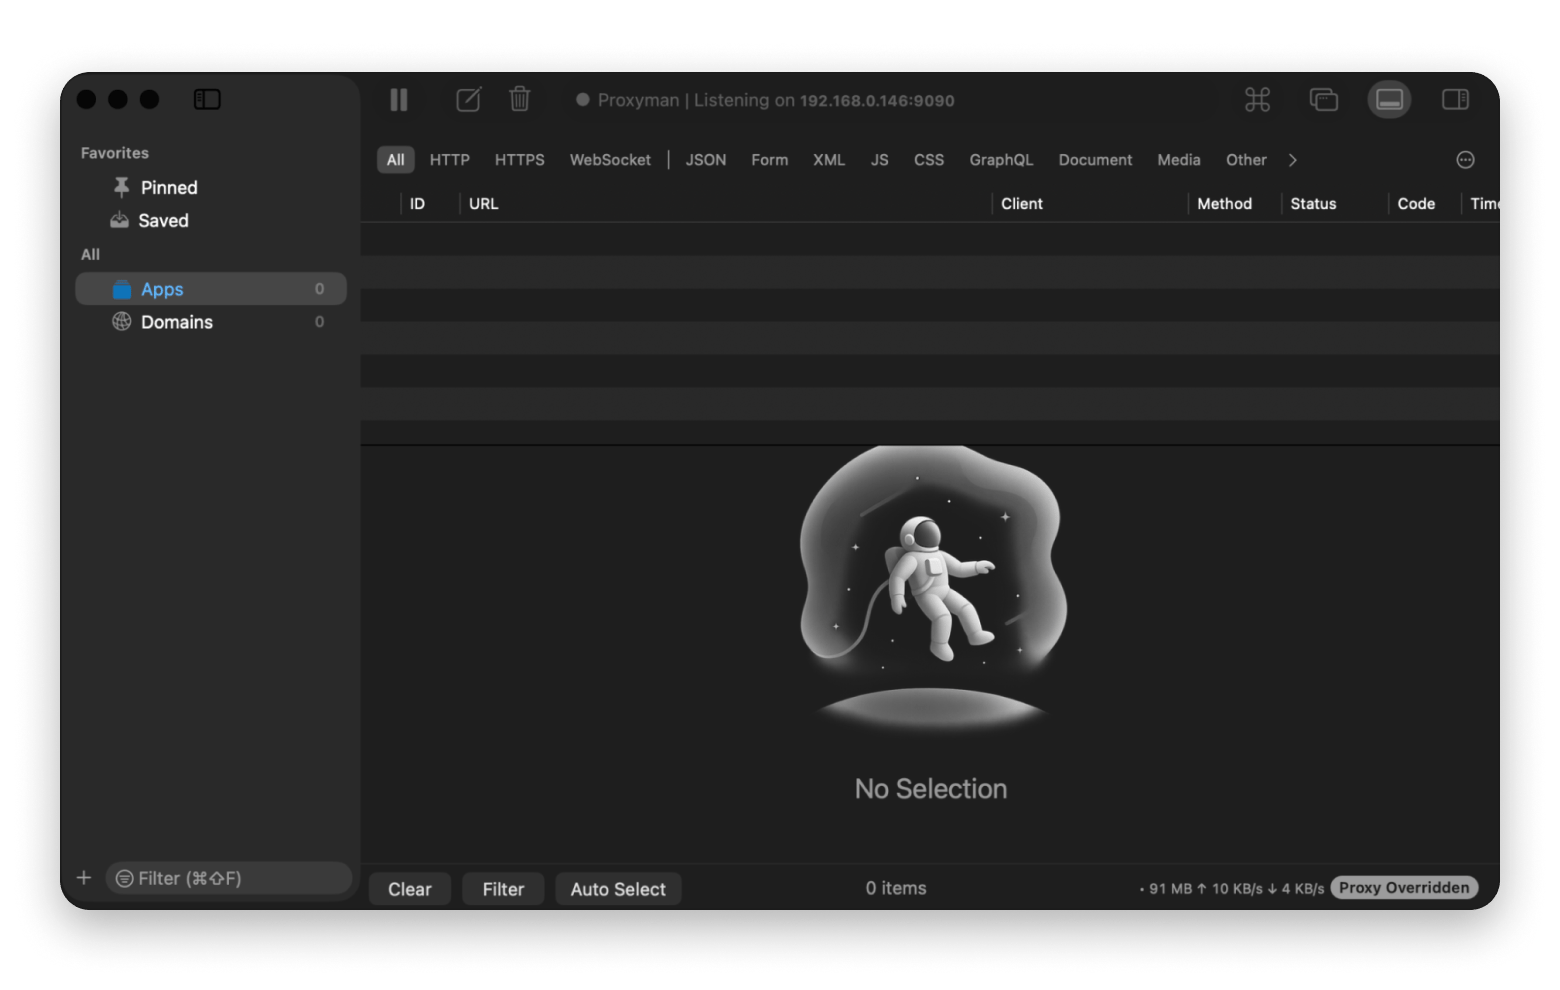Click the Filter button at the bottom

click(x=503, y=889)
